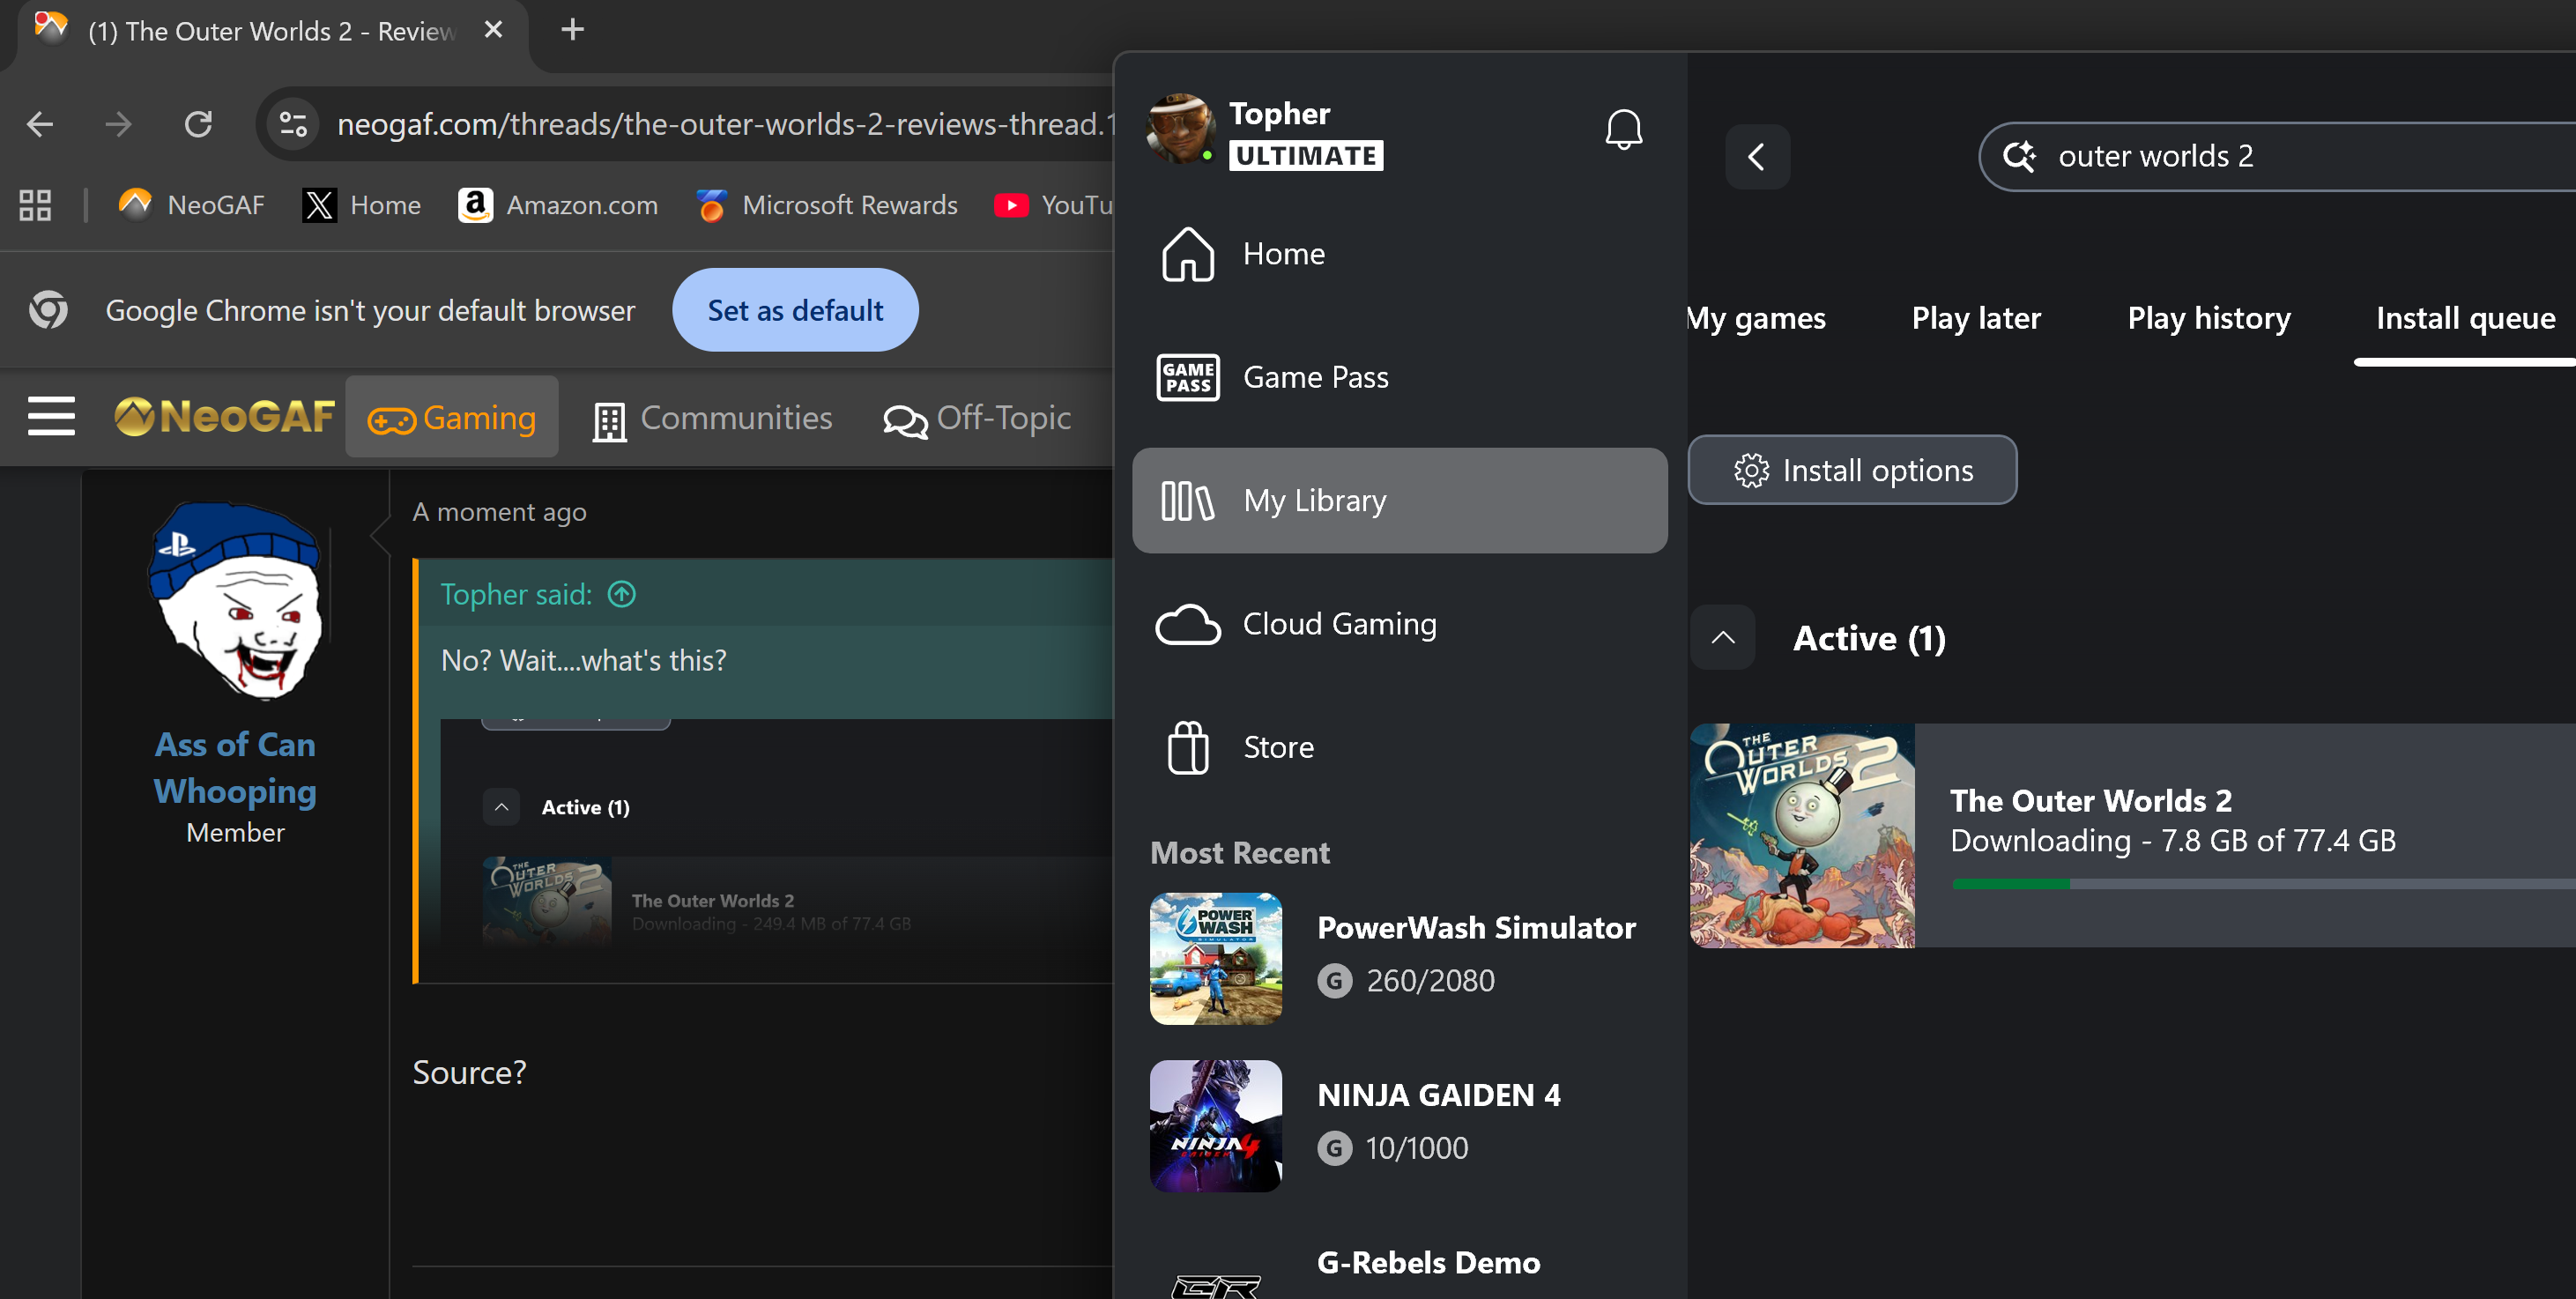Screen dimensions: 2576x1299
Task: Click the quote jump-to-post arrow icon
Action: [x=622, y=594]
